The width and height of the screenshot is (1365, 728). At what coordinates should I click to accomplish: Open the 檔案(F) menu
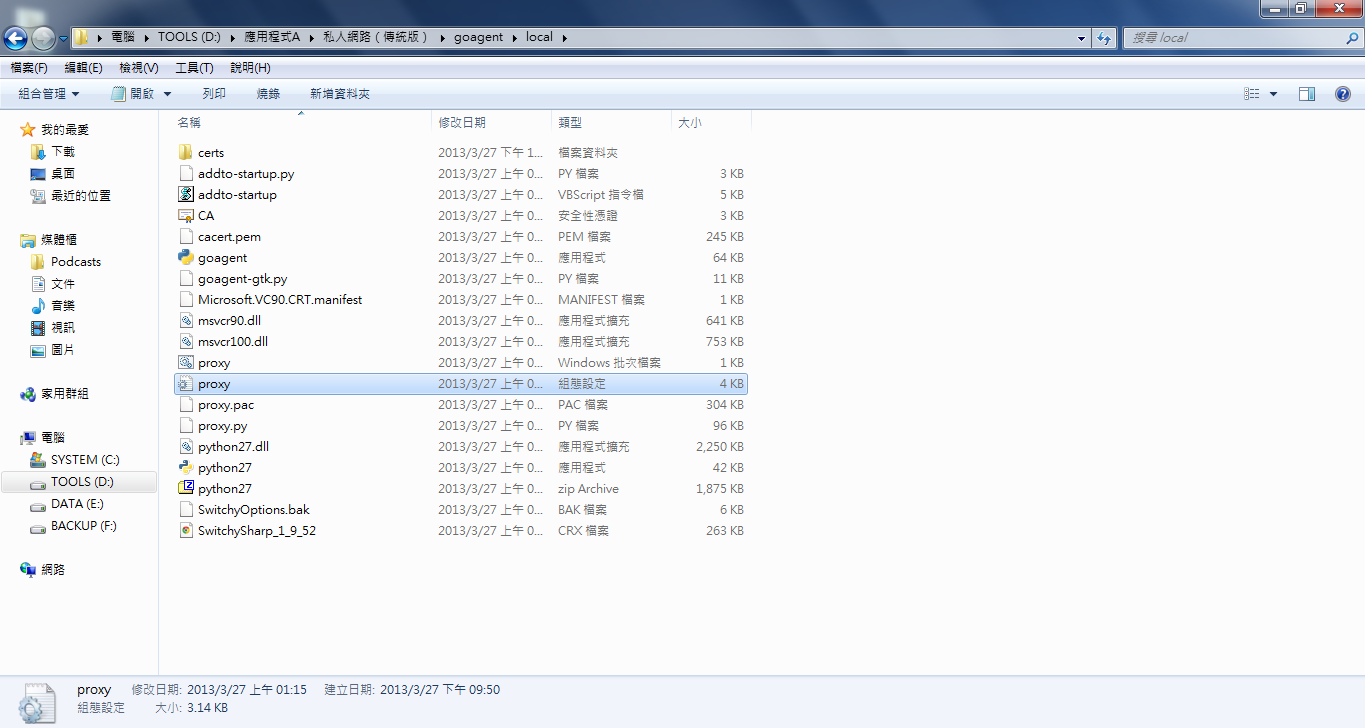coord(29,68)
